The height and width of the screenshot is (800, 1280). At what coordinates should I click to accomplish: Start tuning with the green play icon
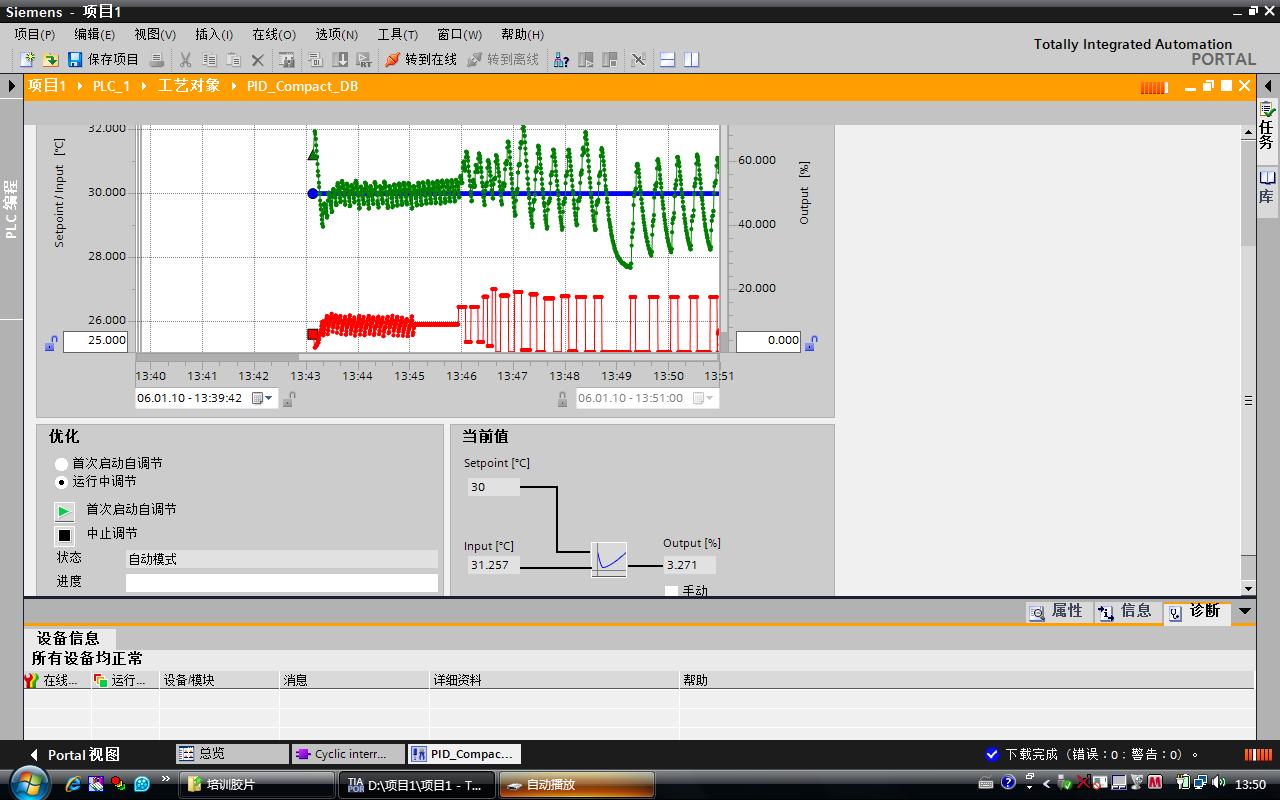64,511
